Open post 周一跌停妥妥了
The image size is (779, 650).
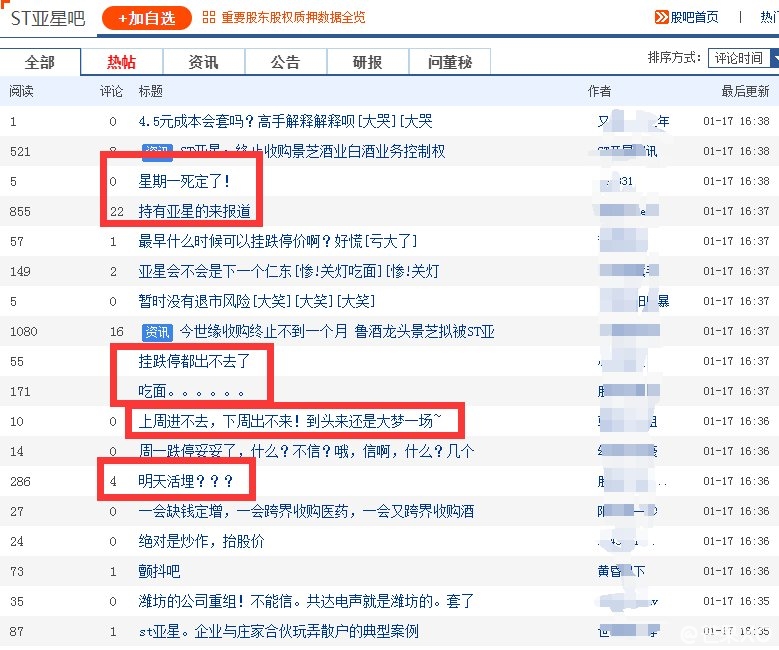tap(306, 451)
